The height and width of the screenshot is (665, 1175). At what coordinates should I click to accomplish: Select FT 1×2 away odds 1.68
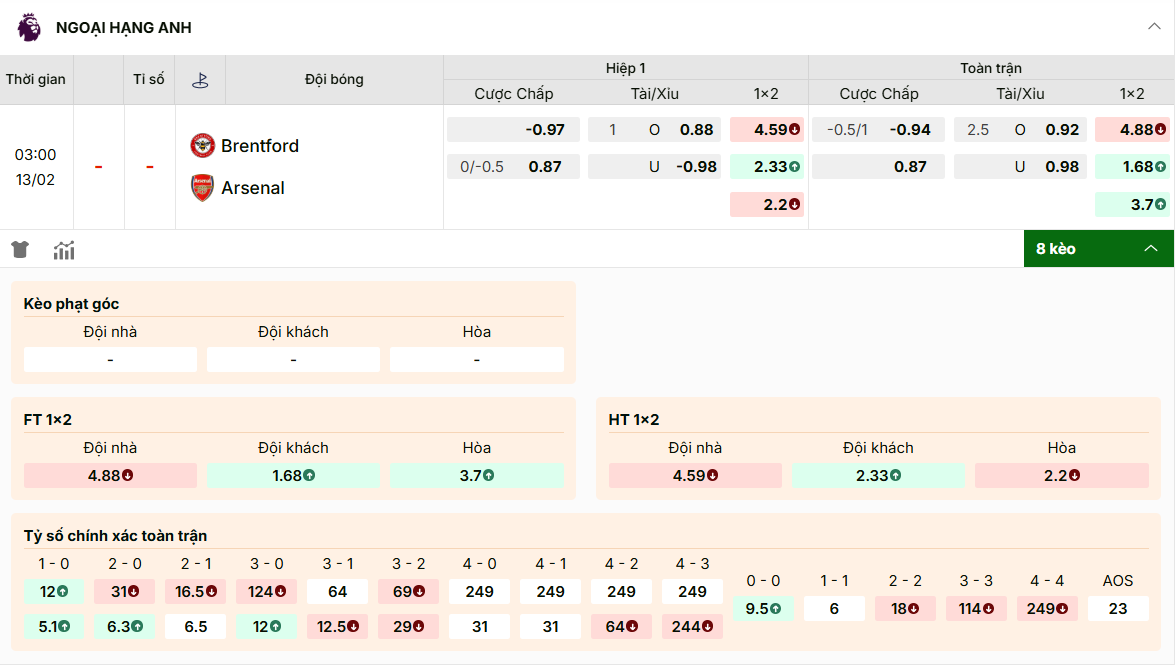[x=293, y=476]
